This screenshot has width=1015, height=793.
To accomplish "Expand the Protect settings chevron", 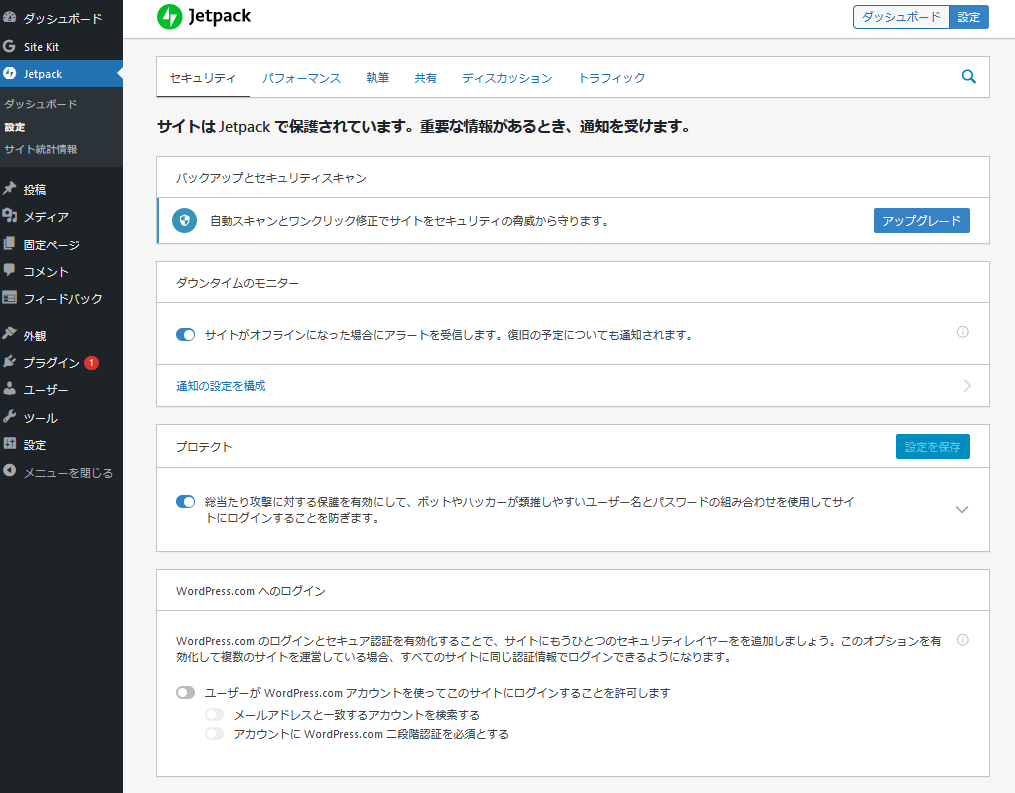I will click(x=962, y=509).
